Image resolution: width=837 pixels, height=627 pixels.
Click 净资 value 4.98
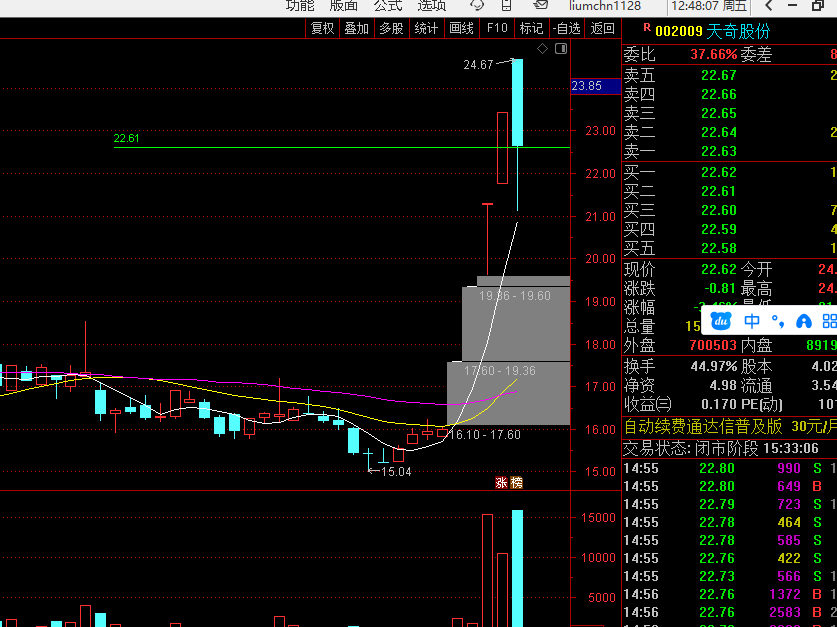723,385
